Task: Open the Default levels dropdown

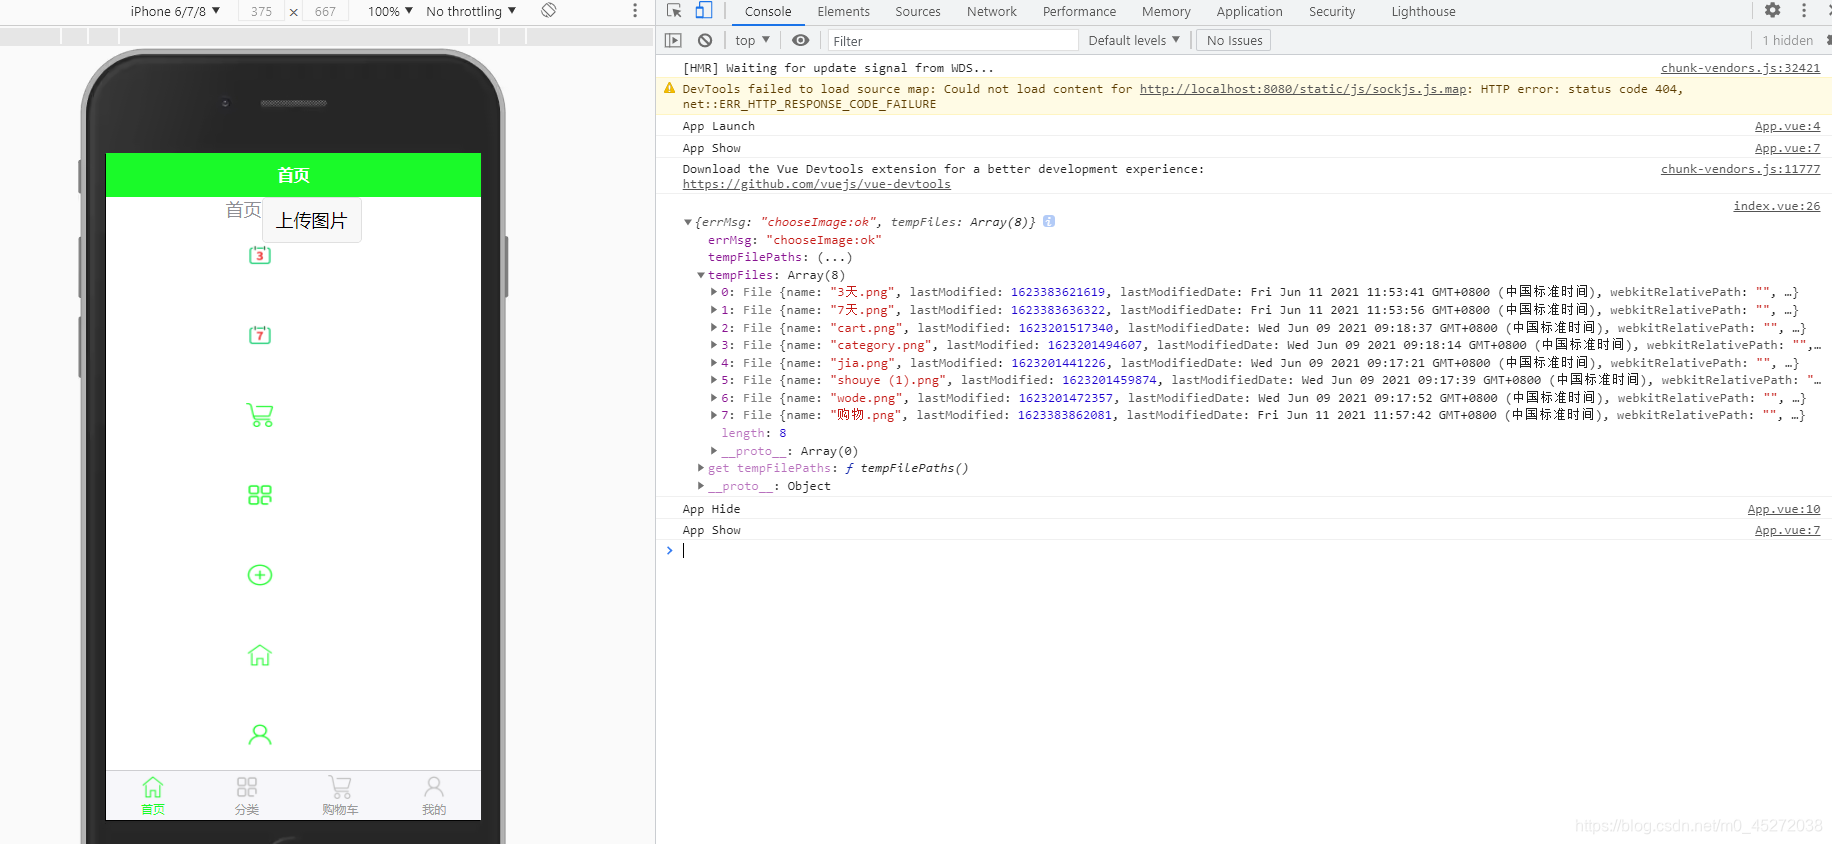Action: click(1134, 40)
